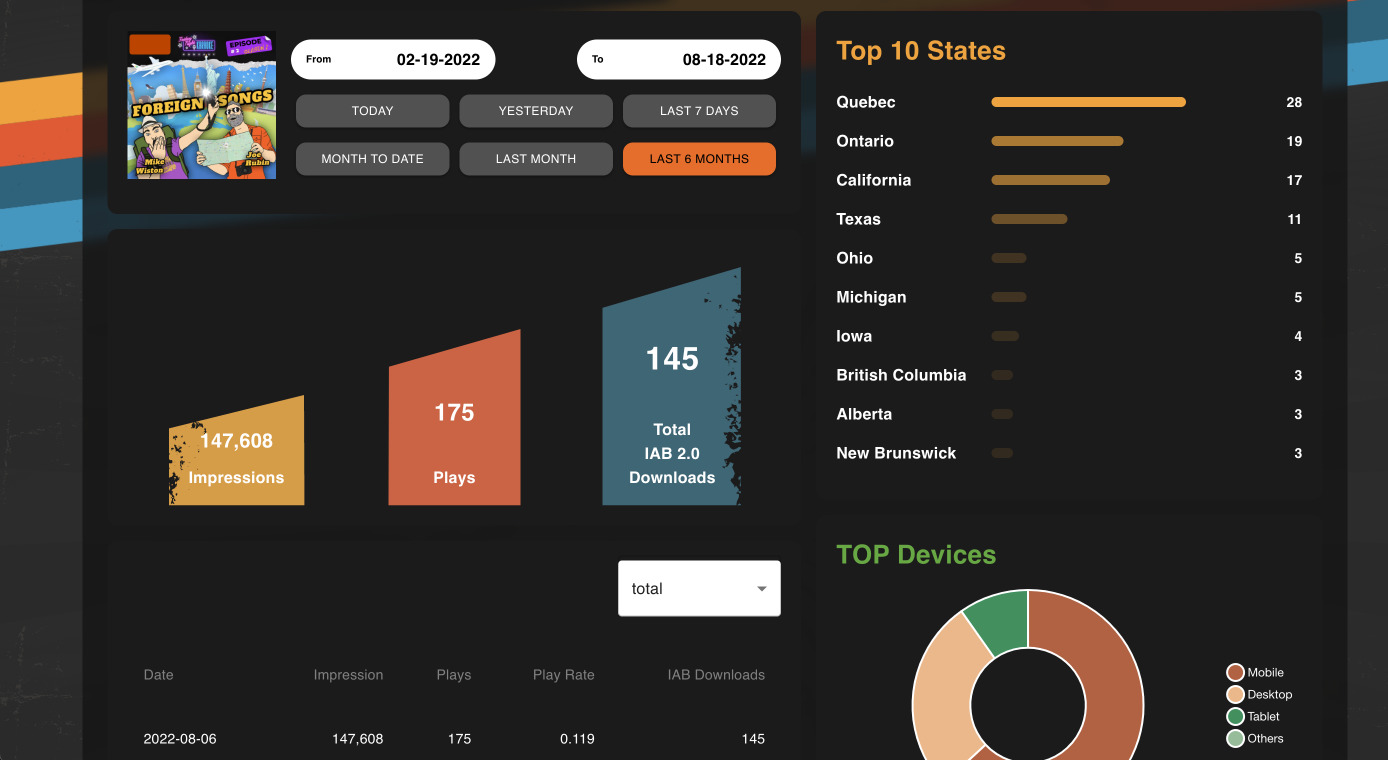Click the 2022-08-06 date cell
The width and height of the screenshot is (1388, 760).
[x=180, y=739]
